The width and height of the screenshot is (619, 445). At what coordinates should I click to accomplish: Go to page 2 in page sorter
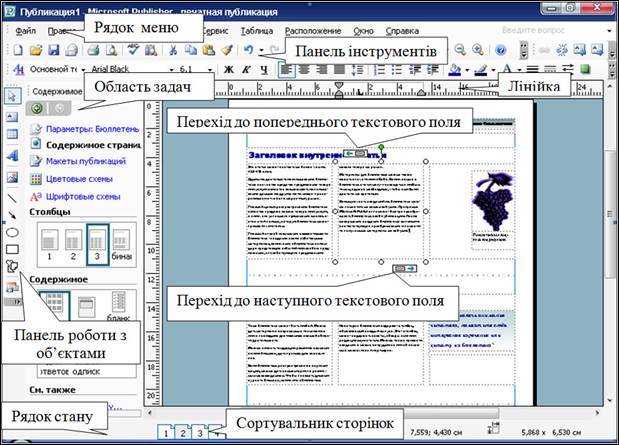(x=183, y=432)
